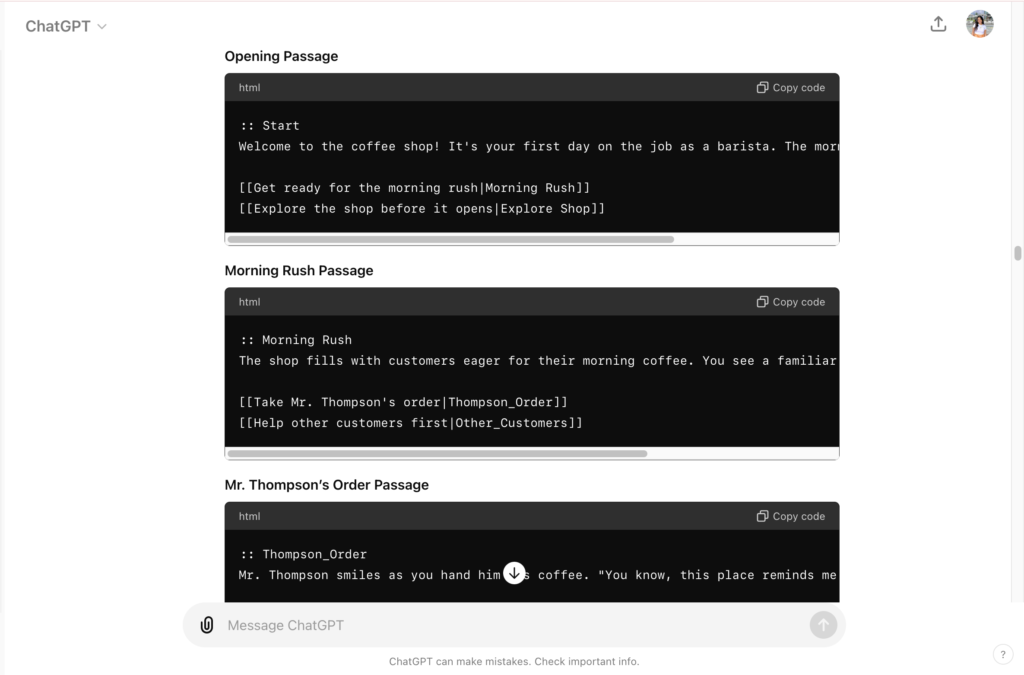1024x675 pixels.
Task: Open the ChatGPT model selector dropdown
Action: point(65,27)
